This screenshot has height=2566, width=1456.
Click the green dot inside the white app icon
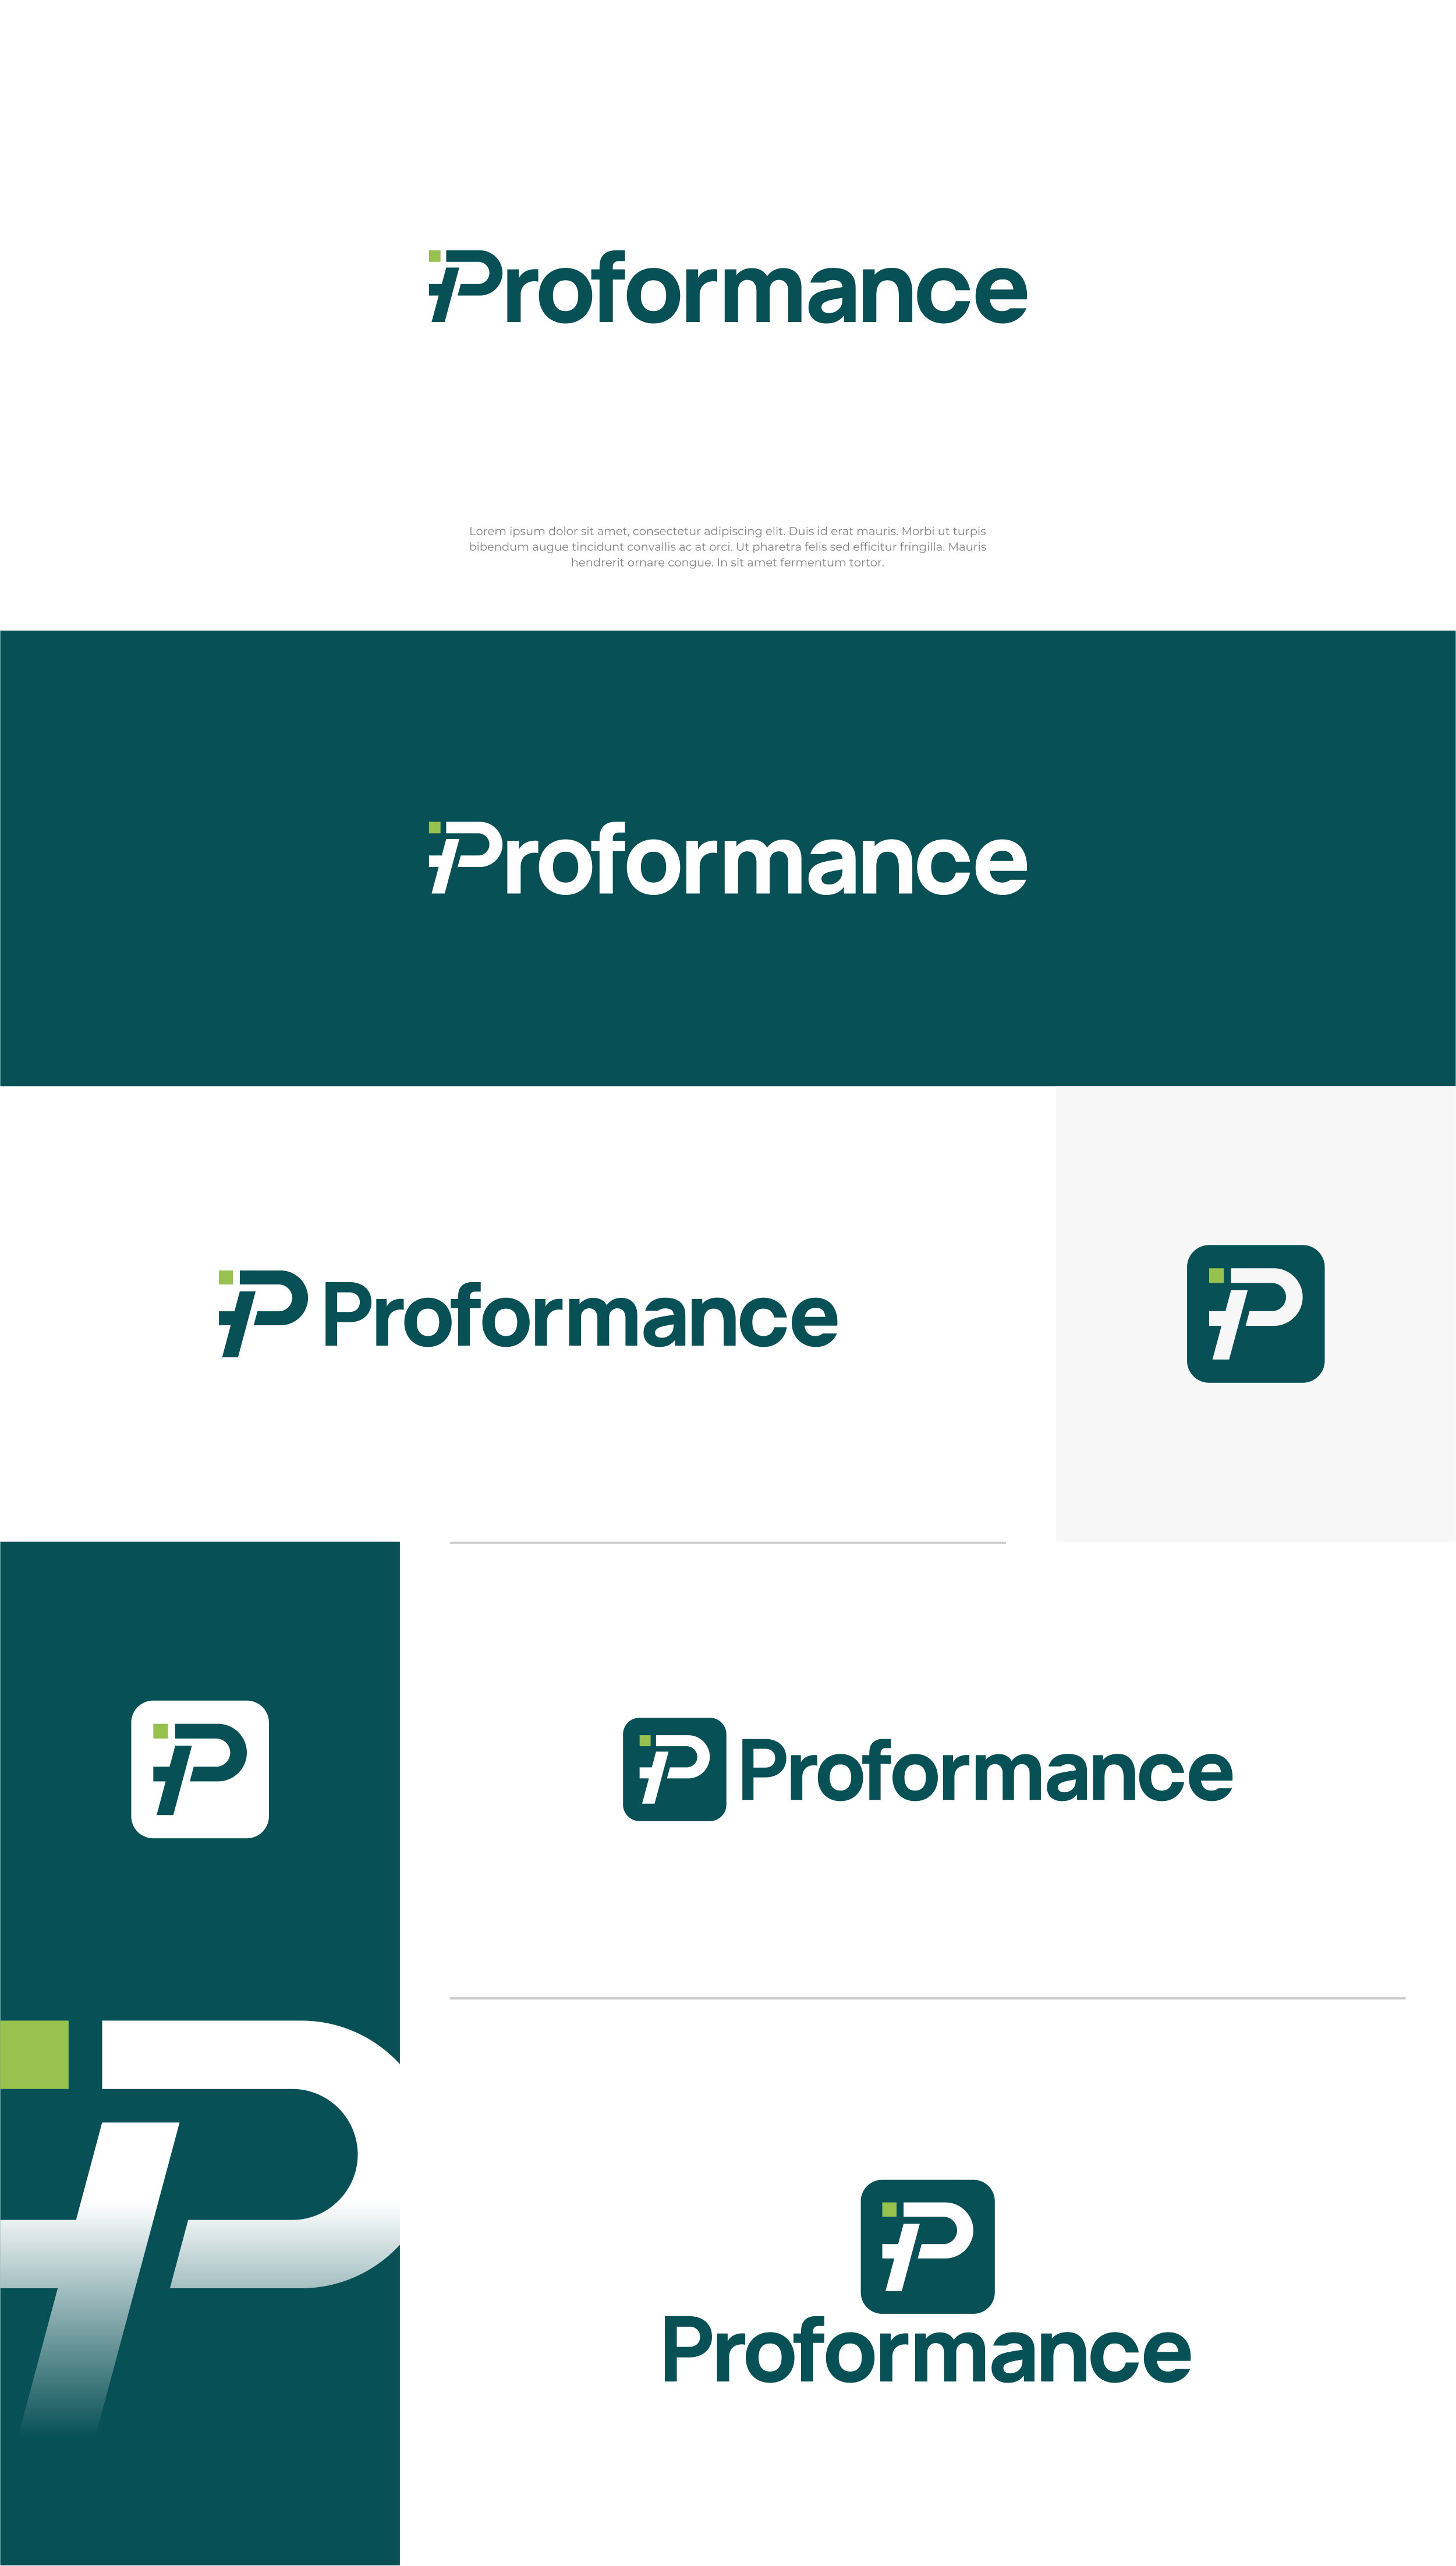coord(160,1731)
